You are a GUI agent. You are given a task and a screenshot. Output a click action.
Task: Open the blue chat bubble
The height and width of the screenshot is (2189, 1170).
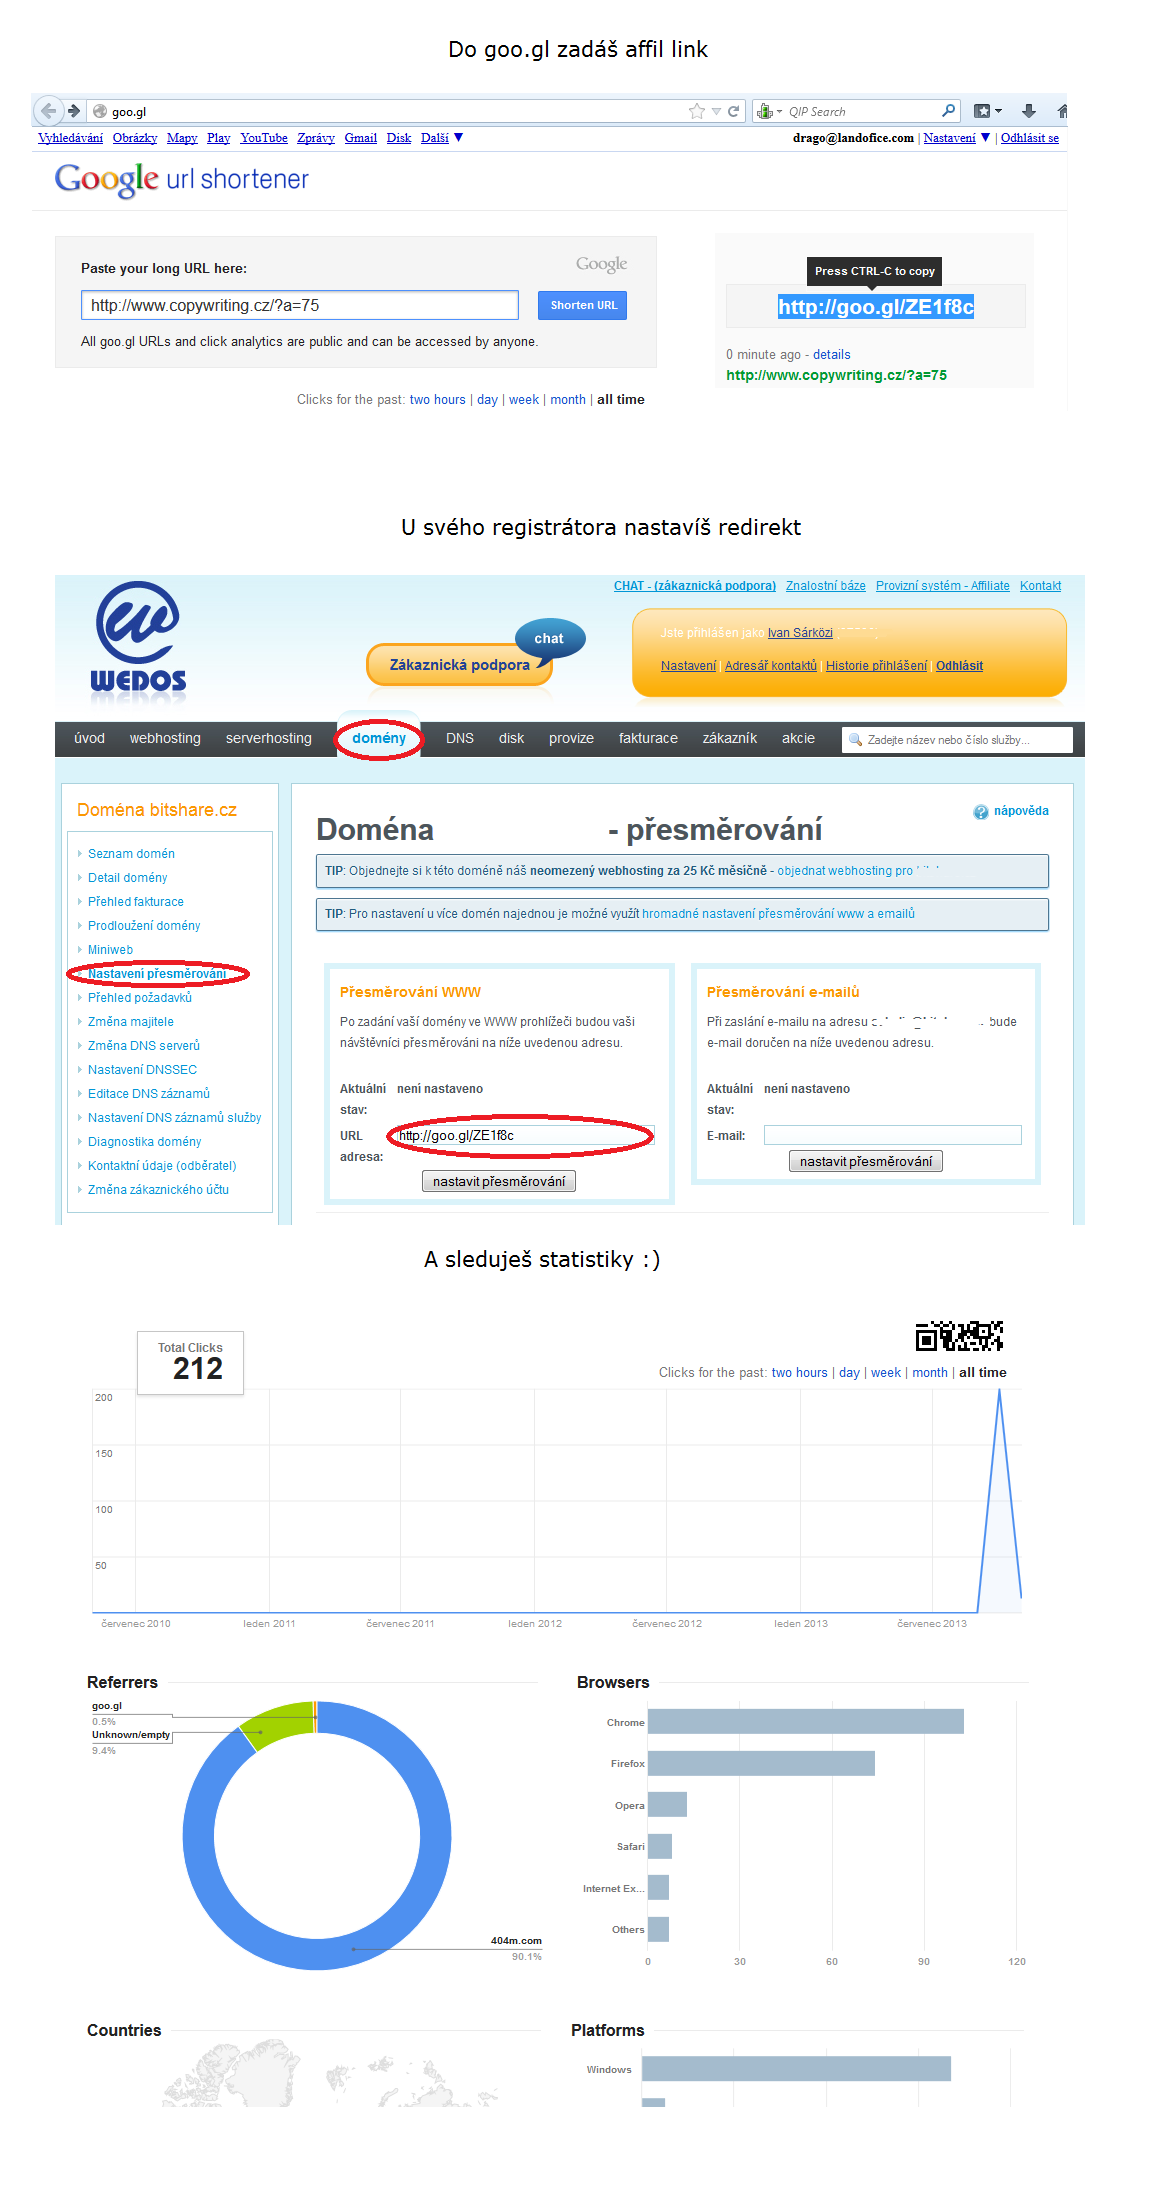click(x=549, y=639)
